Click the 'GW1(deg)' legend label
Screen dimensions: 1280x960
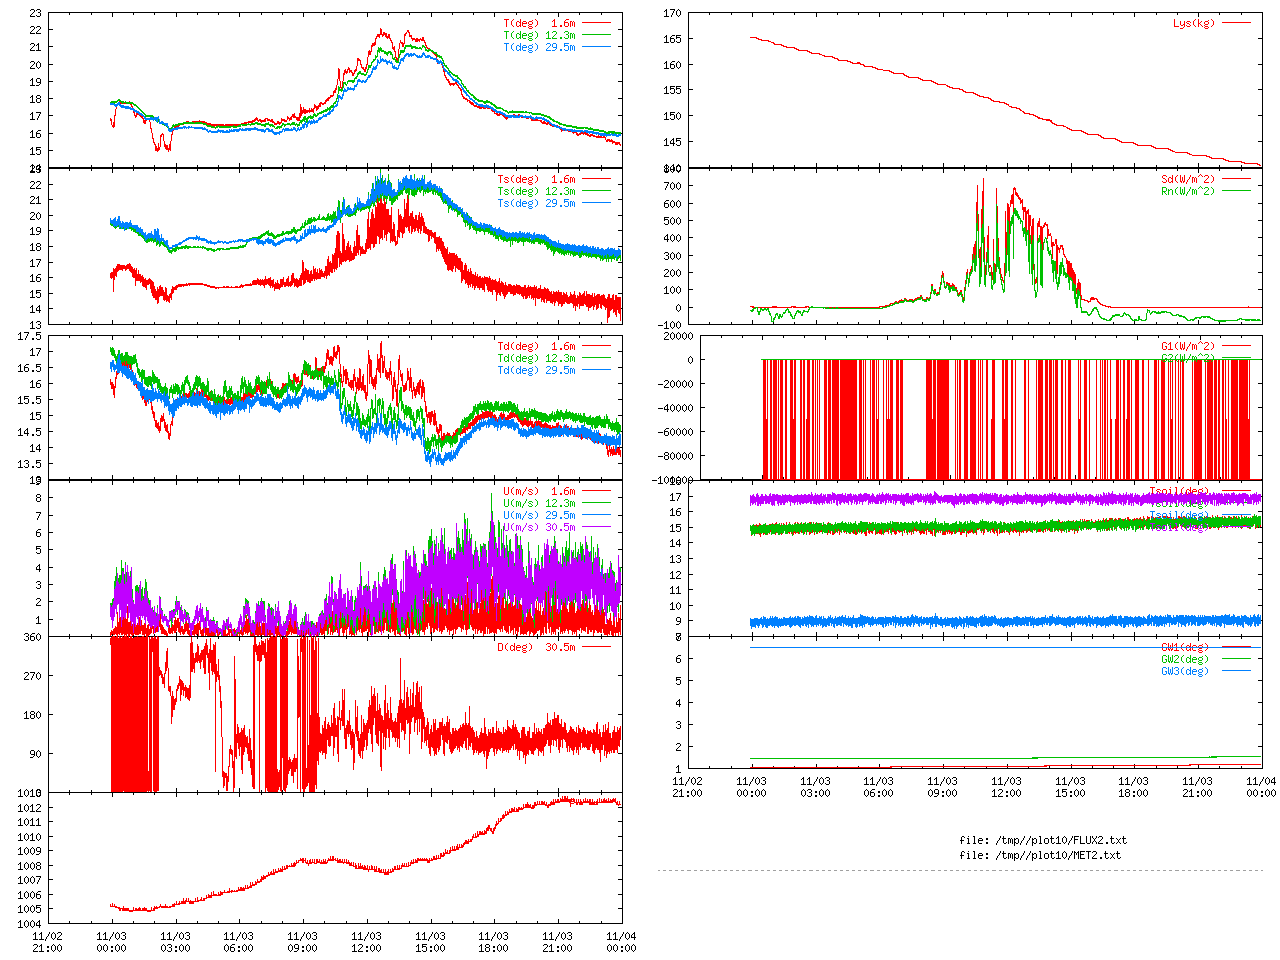(1185, 648)
